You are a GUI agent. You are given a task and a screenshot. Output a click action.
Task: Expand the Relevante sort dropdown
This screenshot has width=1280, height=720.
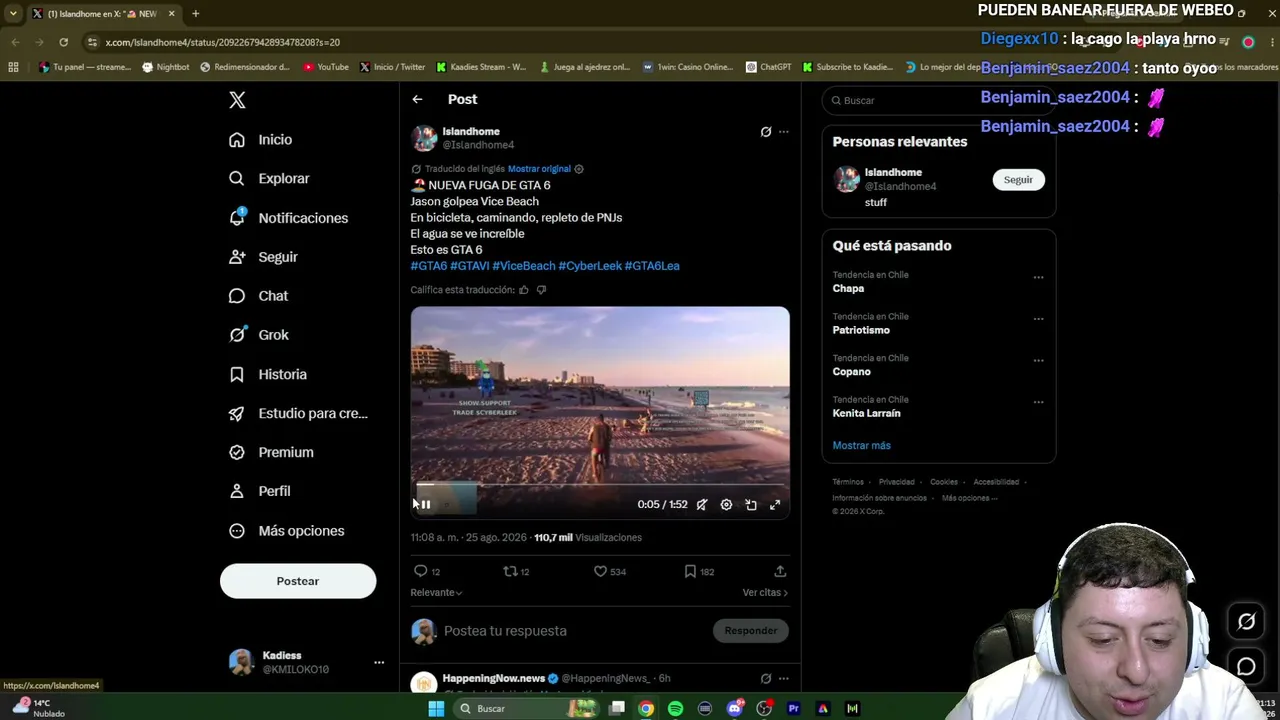click(x=436, y=593)
